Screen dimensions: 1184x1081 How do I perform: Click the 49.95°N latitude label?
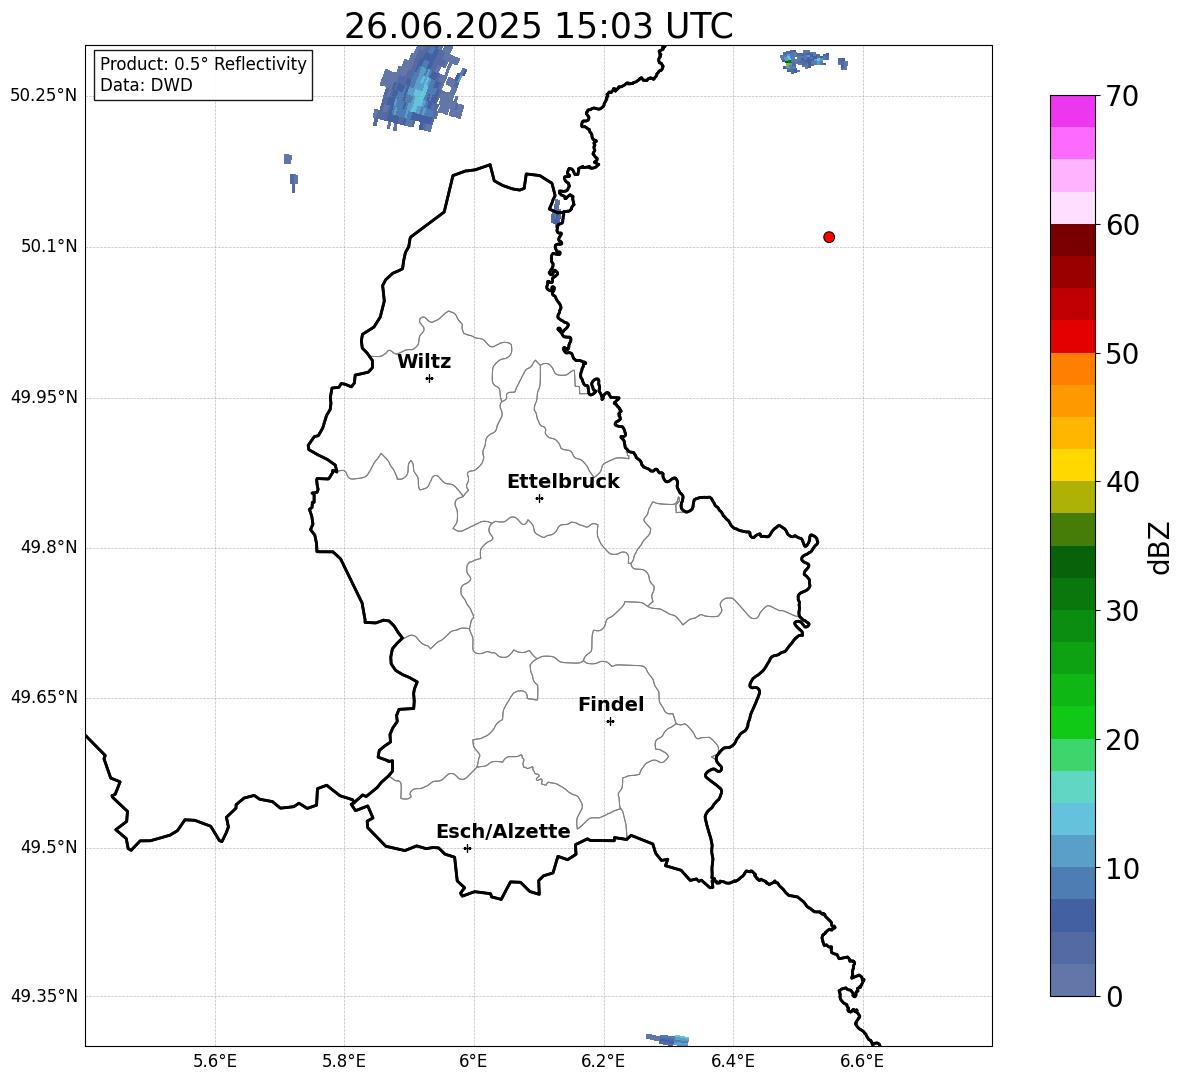(x=44, y=397)
